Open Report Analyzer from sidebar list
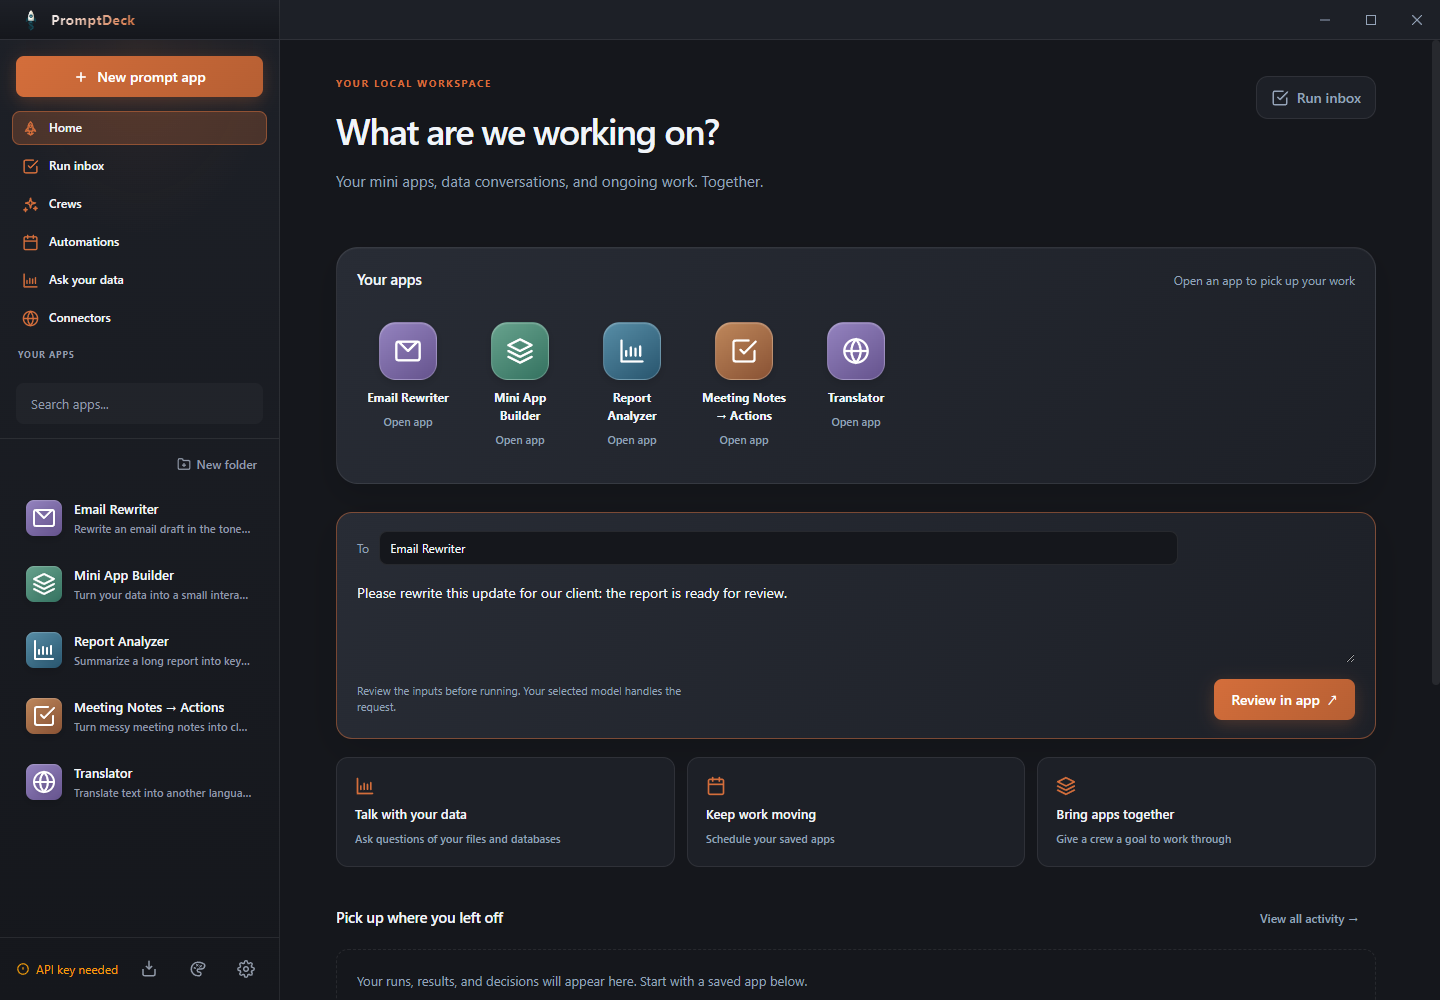 coord(139,651)
